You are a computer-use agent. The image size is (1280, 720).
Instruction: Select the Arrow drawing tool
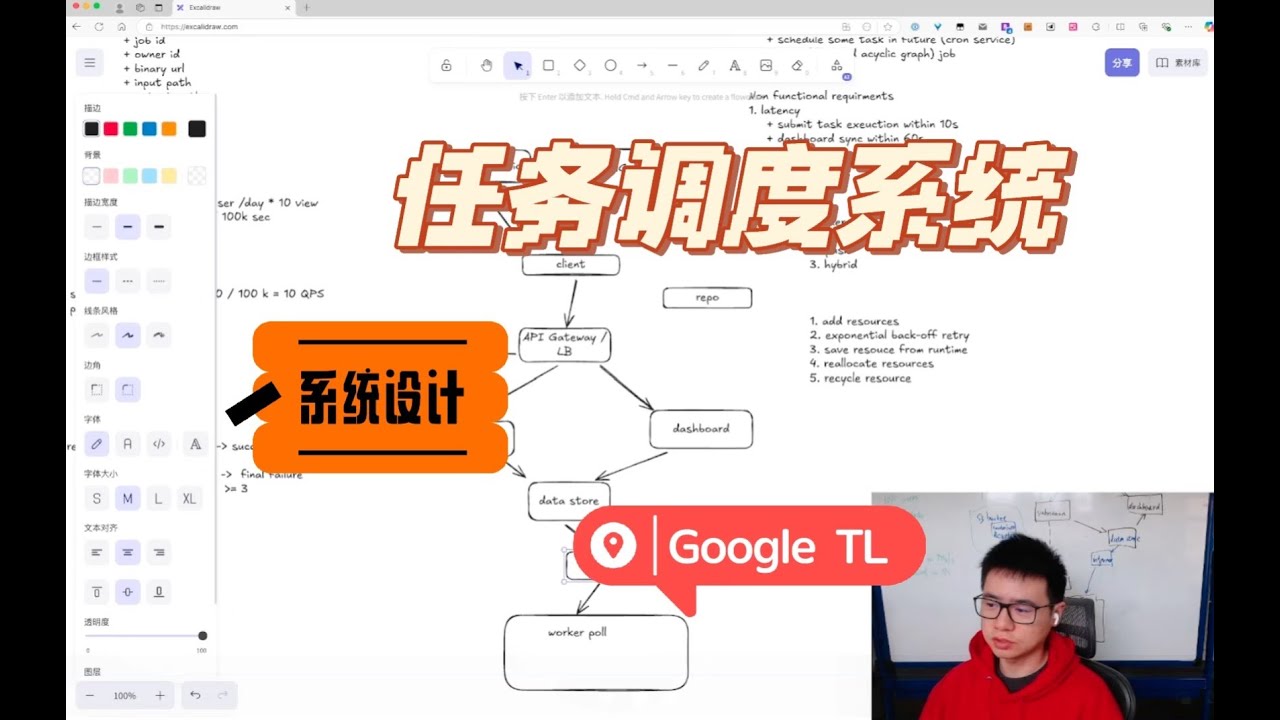[x=642, y=66]
